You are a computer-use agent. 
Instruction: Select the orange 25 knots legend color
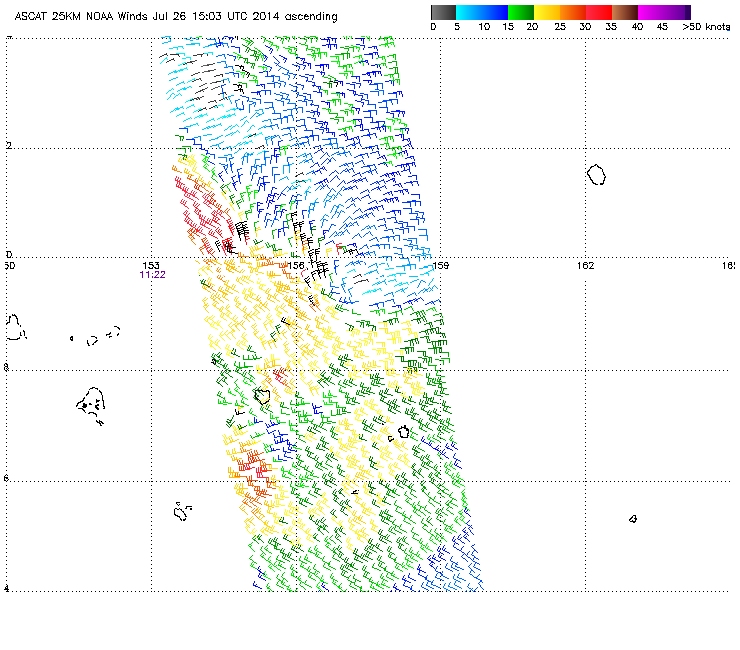[574, 12]
